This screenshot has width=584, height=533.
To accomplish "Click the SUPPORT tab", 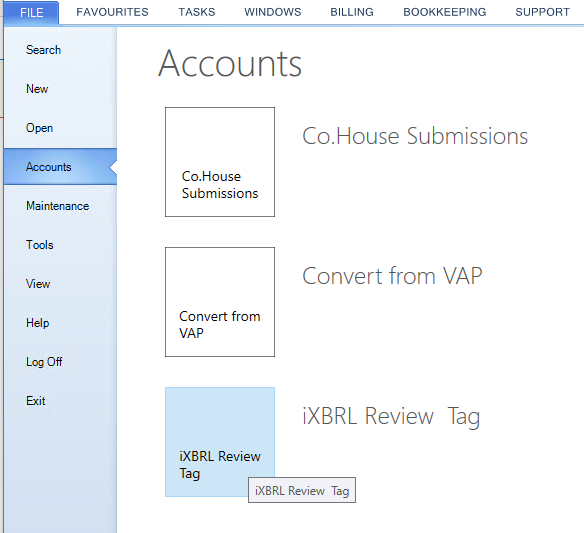I will pyautogui.click(x=542, y=12).
